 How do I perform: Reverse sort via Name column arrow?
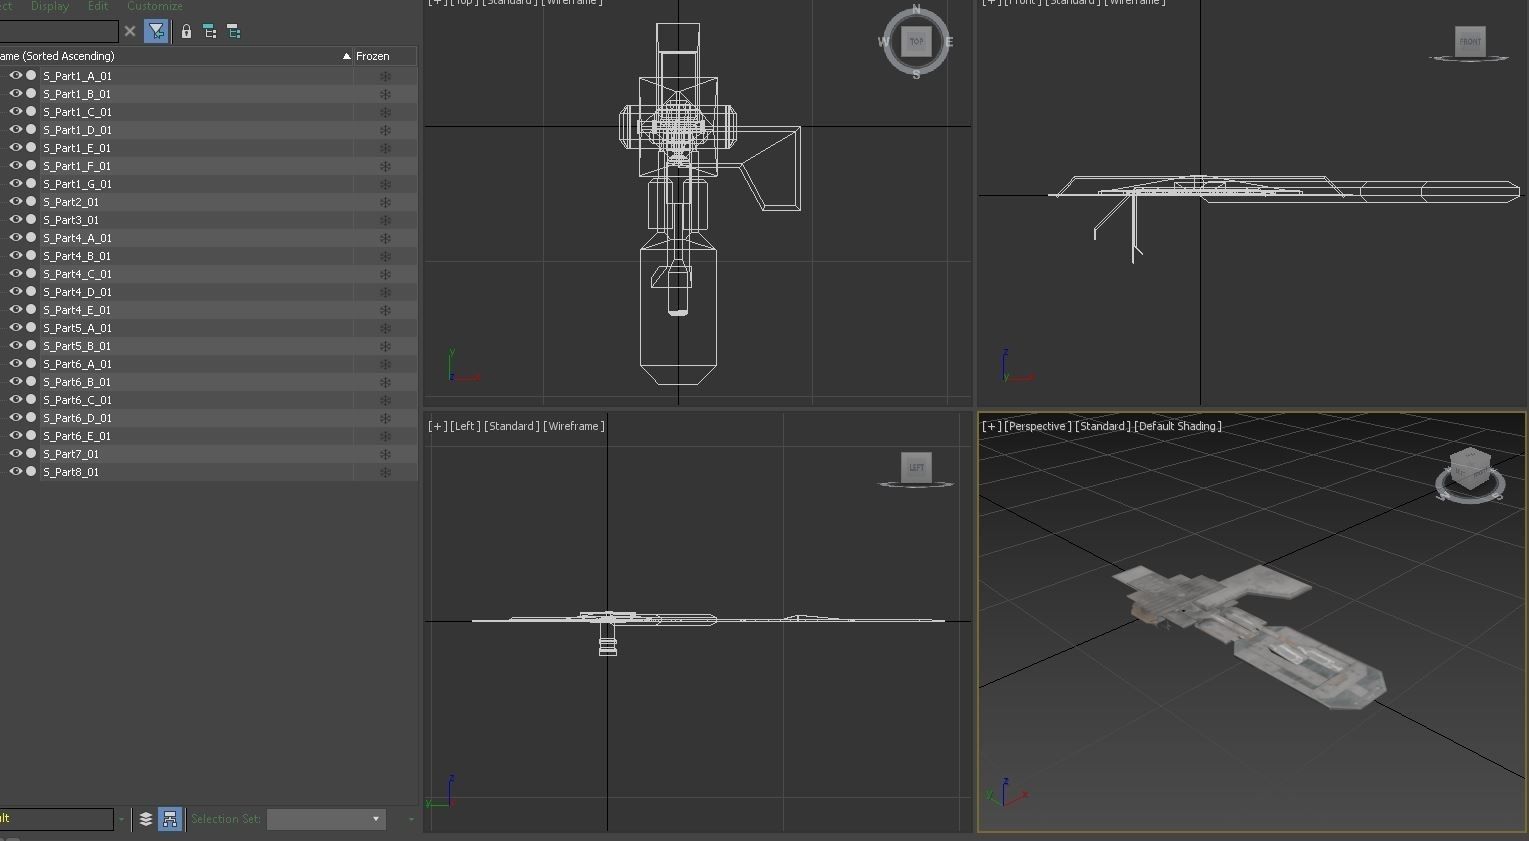(x=346, y=56)
